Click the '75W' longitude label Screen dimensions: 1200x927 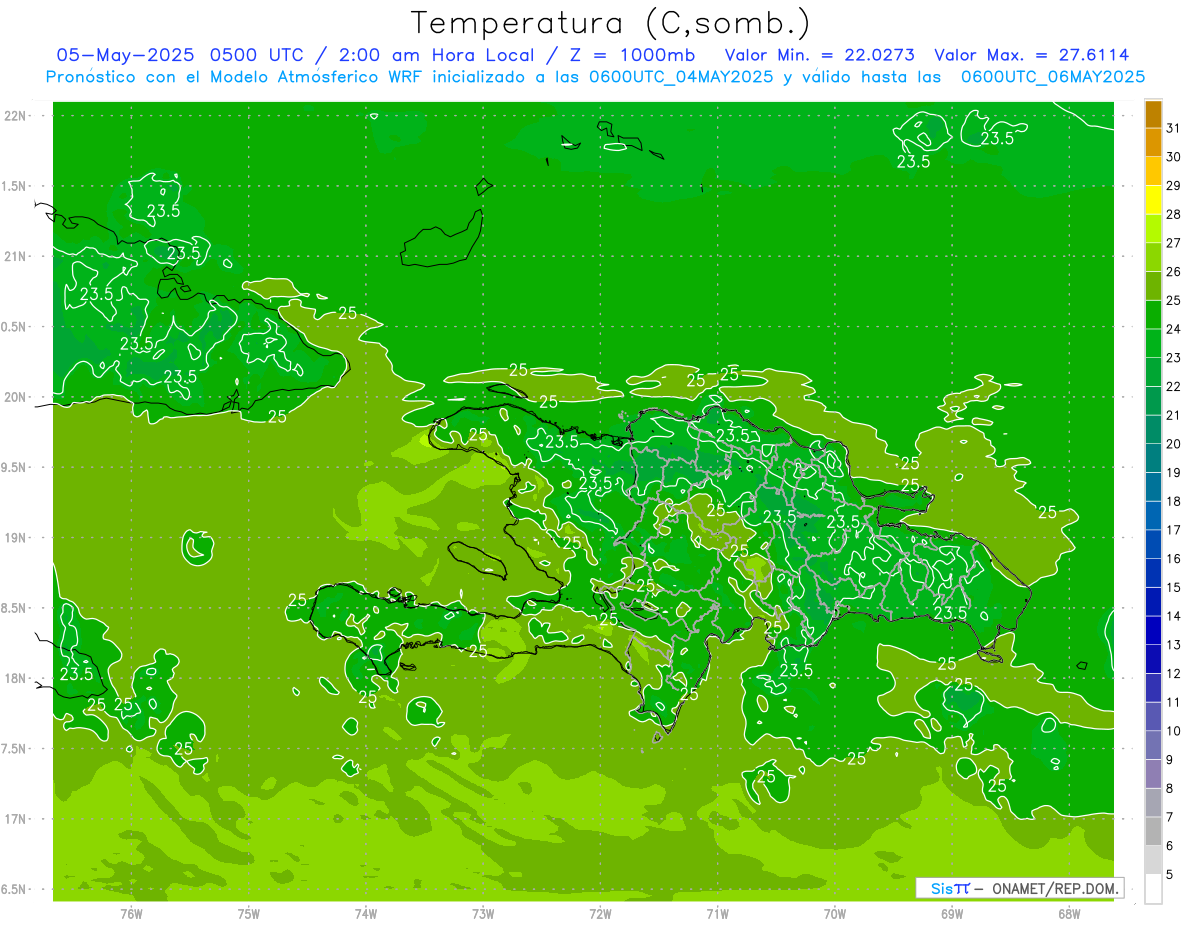[248, 914]
